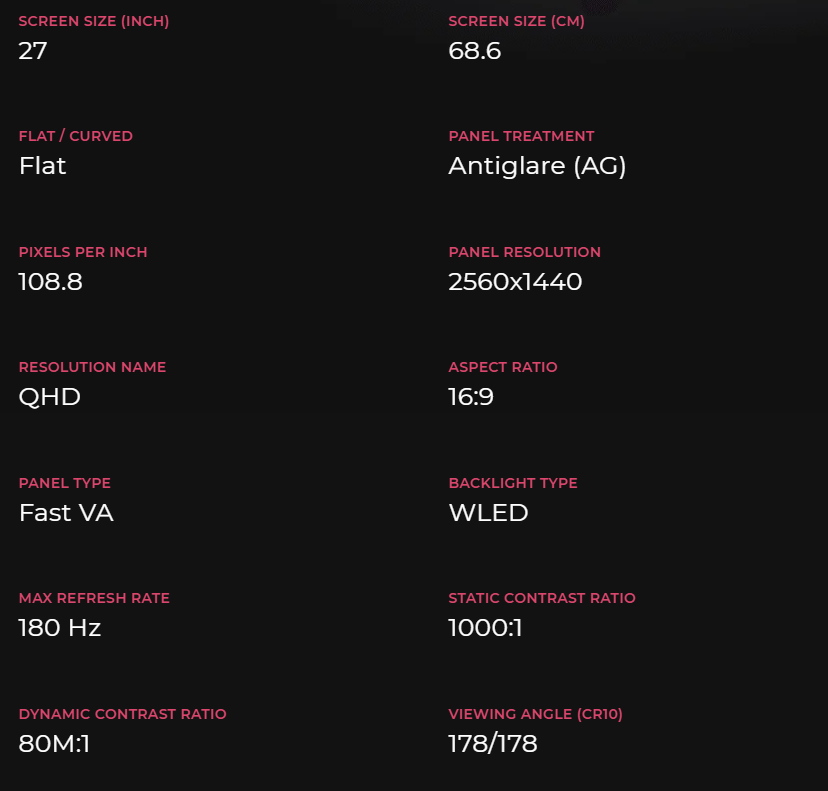Select the Resolution Name heading
The width and height of the screenshot is (828, 791).
point(92,367)
